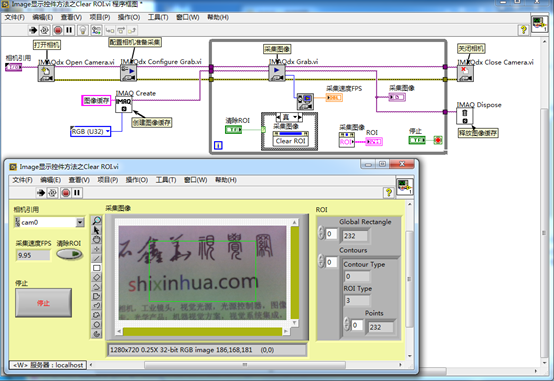Select the pan hand tool in image palette

96,240
